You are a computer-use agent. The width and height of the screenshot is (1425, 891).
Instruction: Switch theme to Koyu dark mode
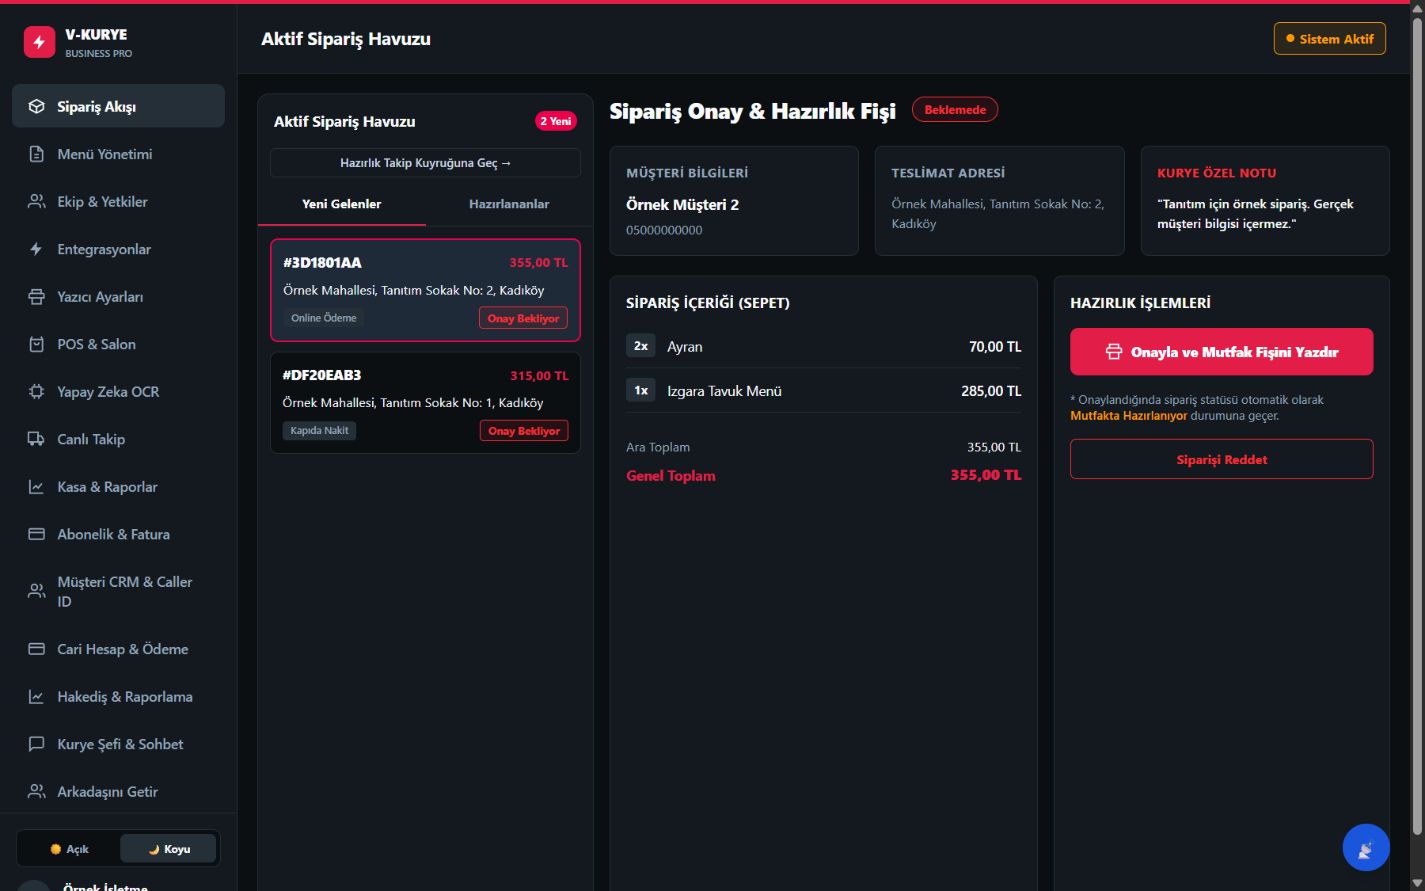(x=168, y=849)
